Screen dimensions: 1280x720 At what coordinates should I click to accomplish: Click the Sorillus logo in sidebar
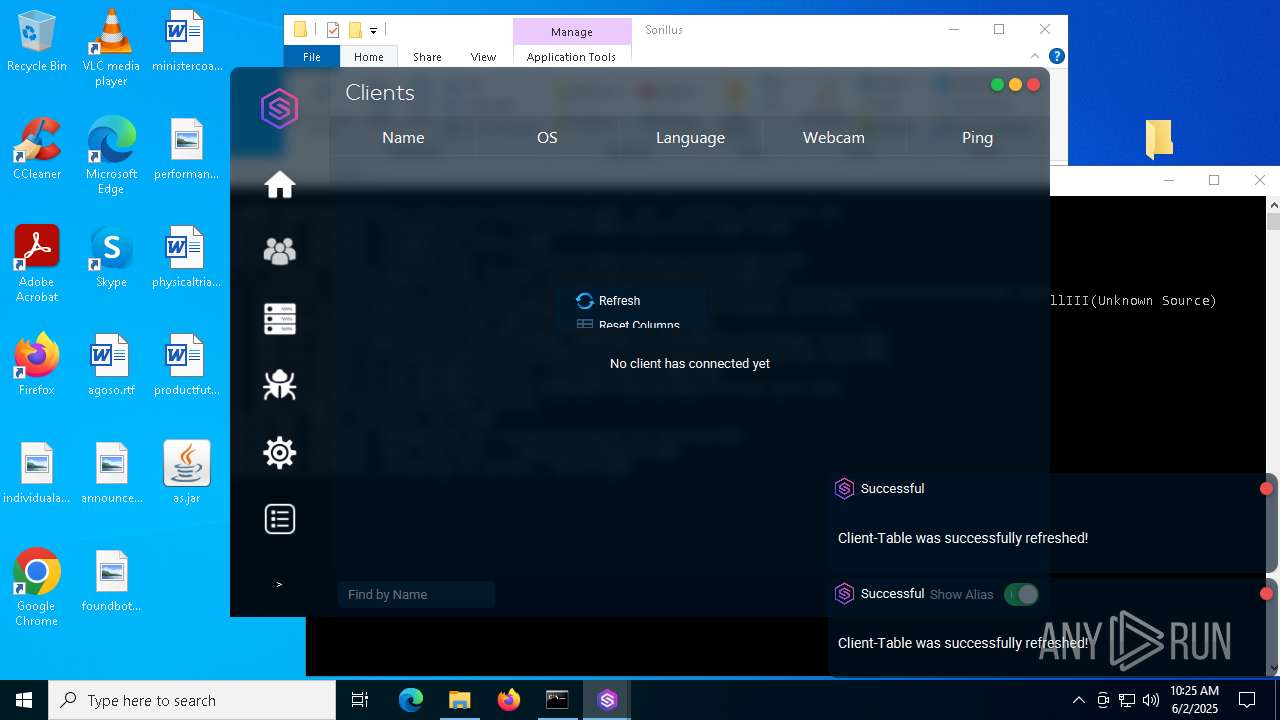pyautogui.click(x=280, y=108)
